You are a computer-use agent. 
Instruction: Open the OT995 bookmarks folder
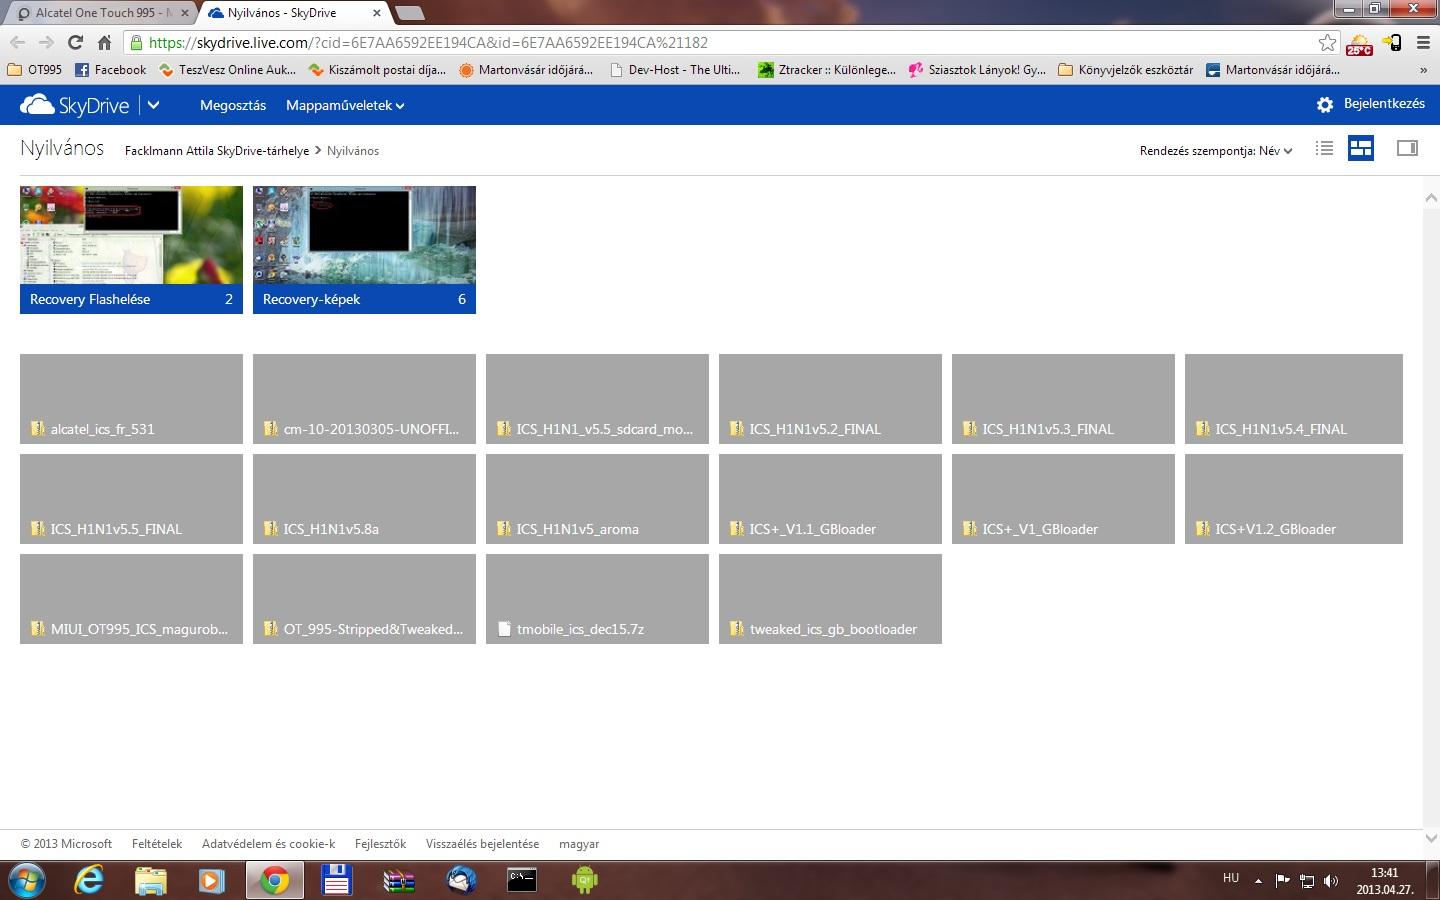click(x=35, y=70)
